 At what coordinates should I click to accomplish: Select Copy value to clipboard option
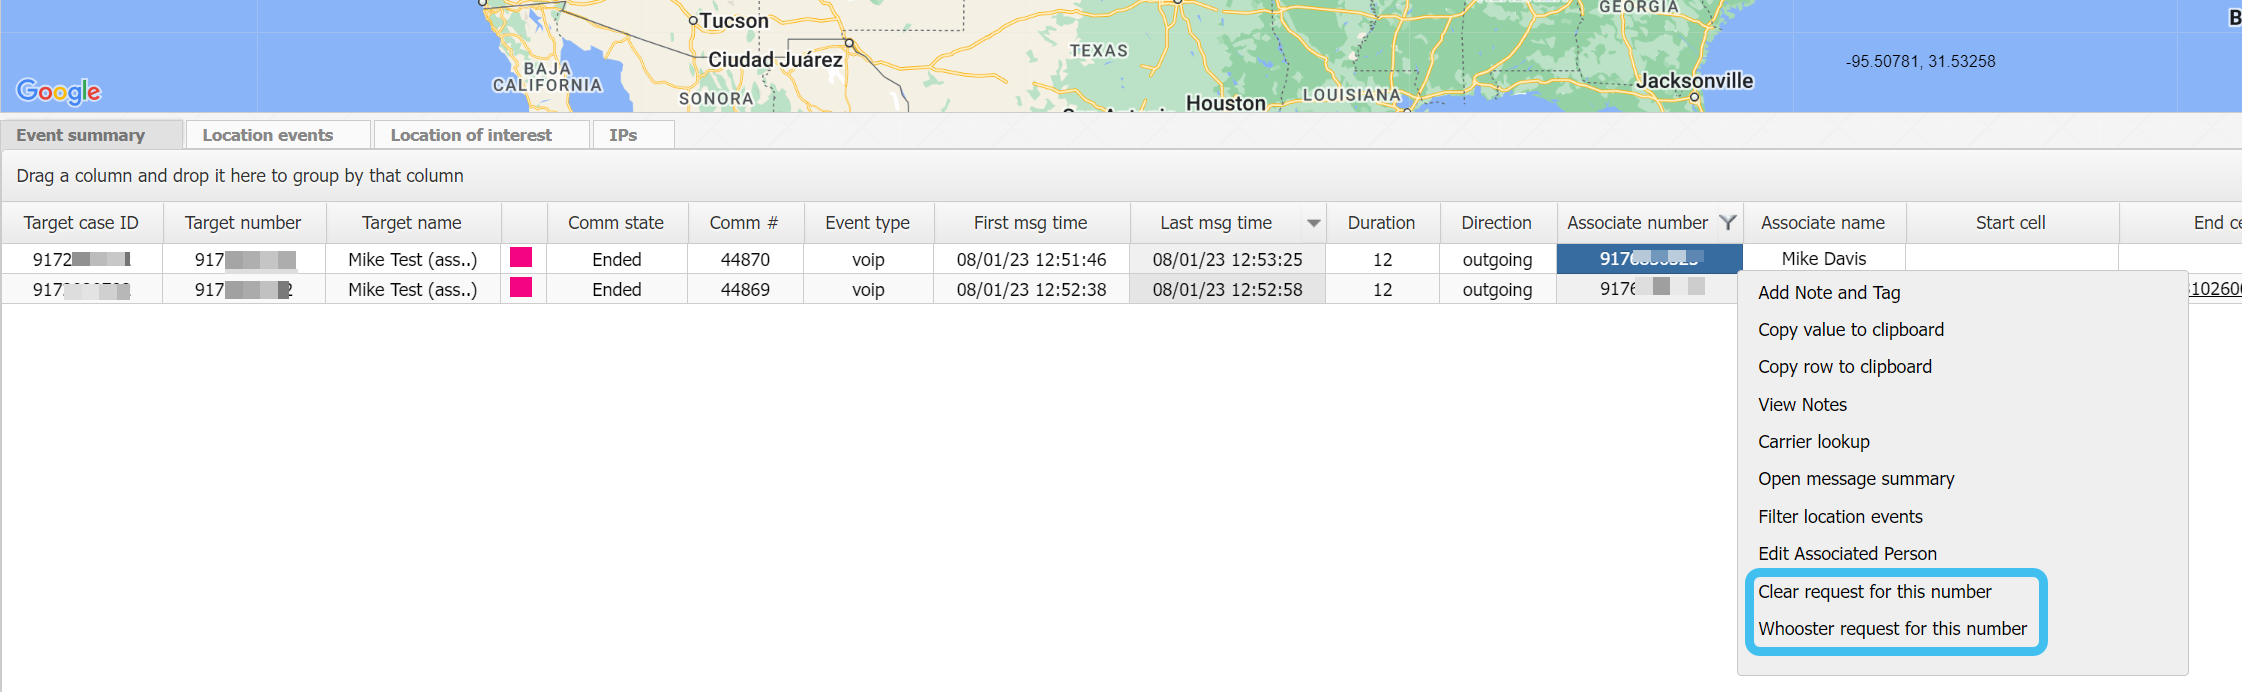(1851, 330)
